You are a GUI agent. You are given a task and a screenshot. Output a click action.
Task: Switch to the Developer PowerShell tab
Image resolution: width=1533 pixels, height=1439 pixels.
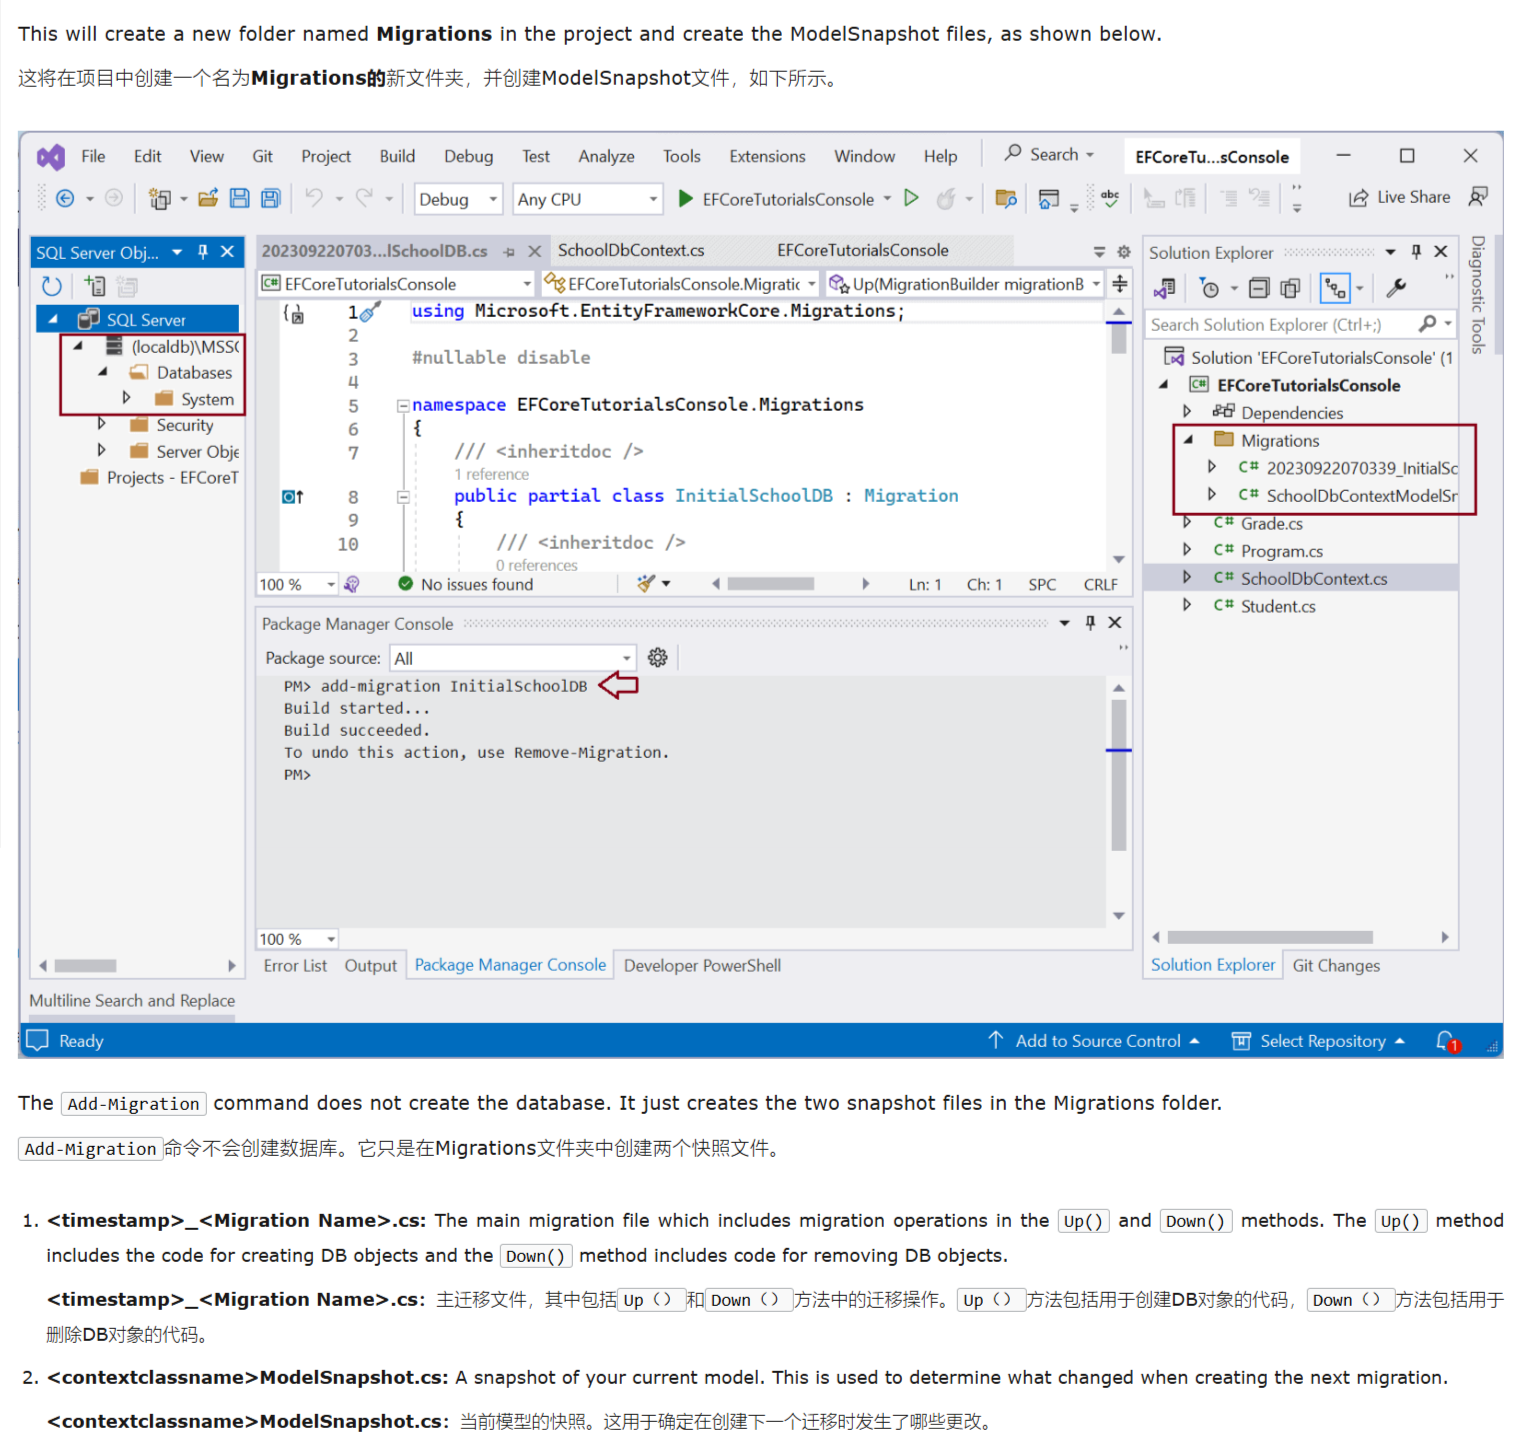(702, 965)
